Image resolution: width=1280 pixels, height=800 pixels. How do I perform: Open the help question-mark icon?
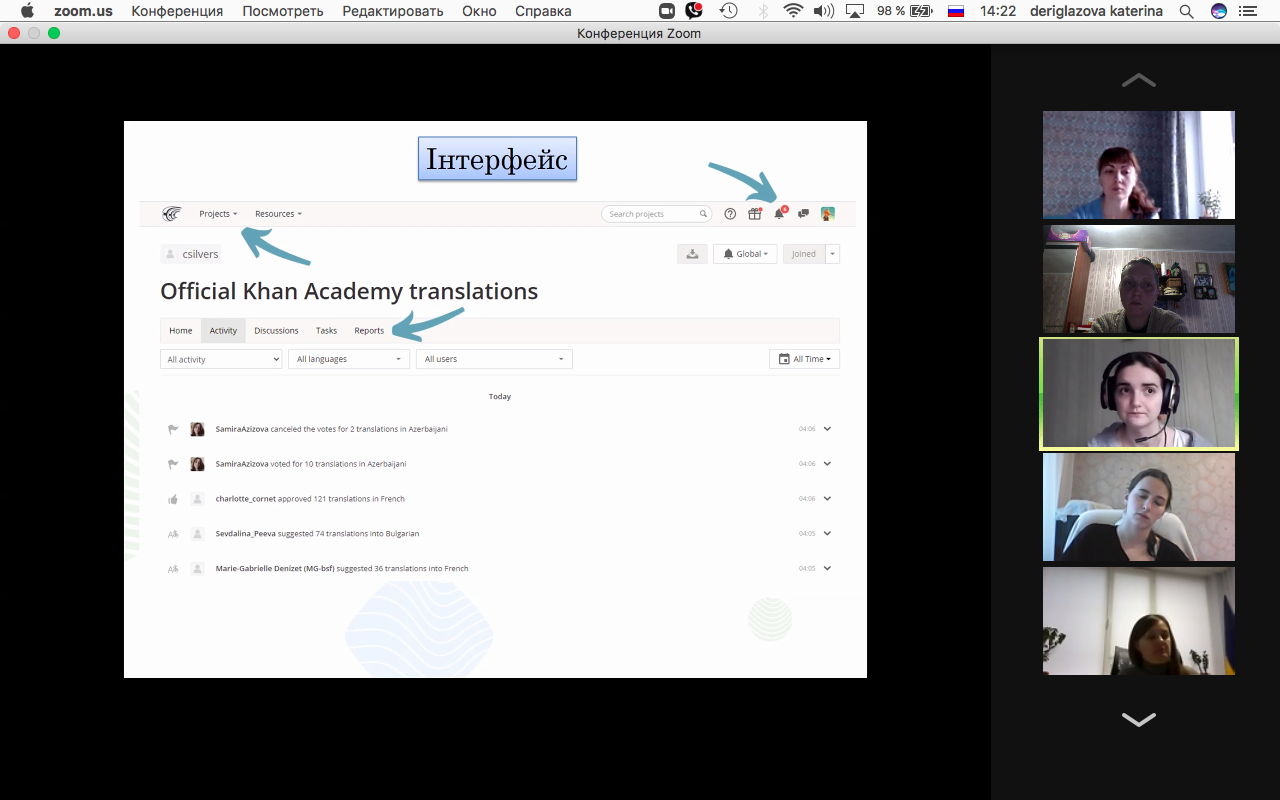pyautogui.click(x=730, y=214)
